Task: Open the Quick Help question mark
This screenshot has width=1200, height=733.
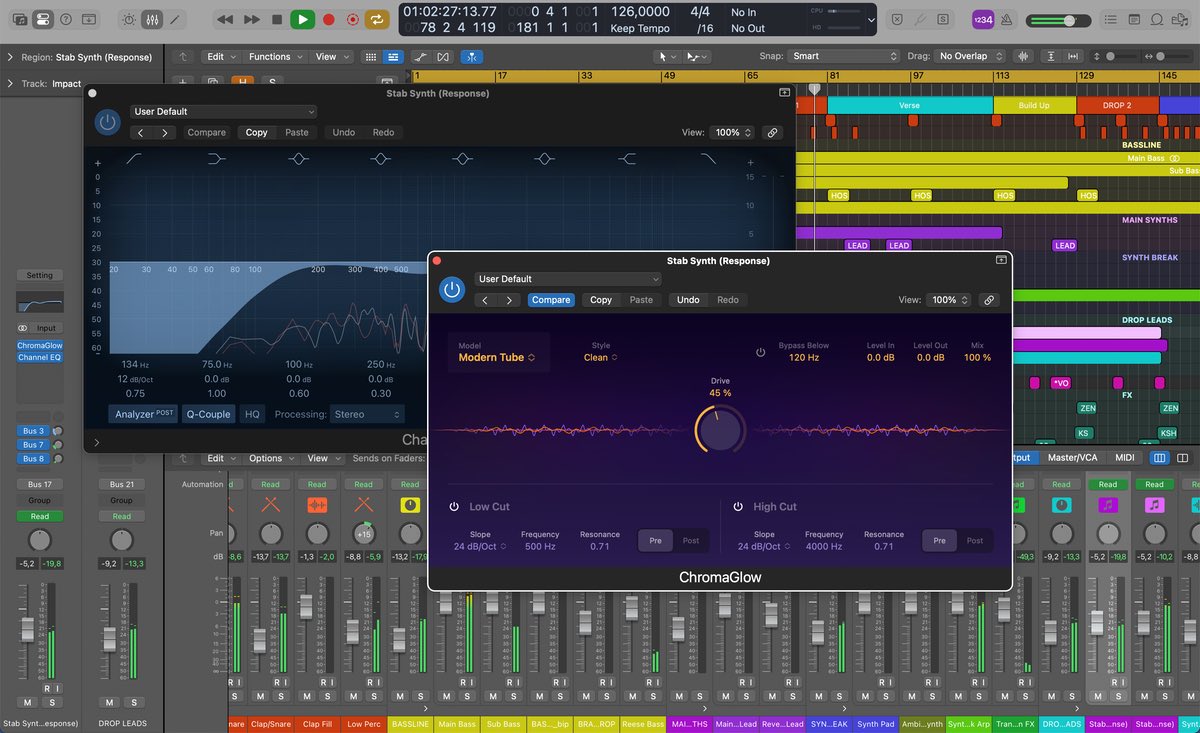Action: point(66,19)
